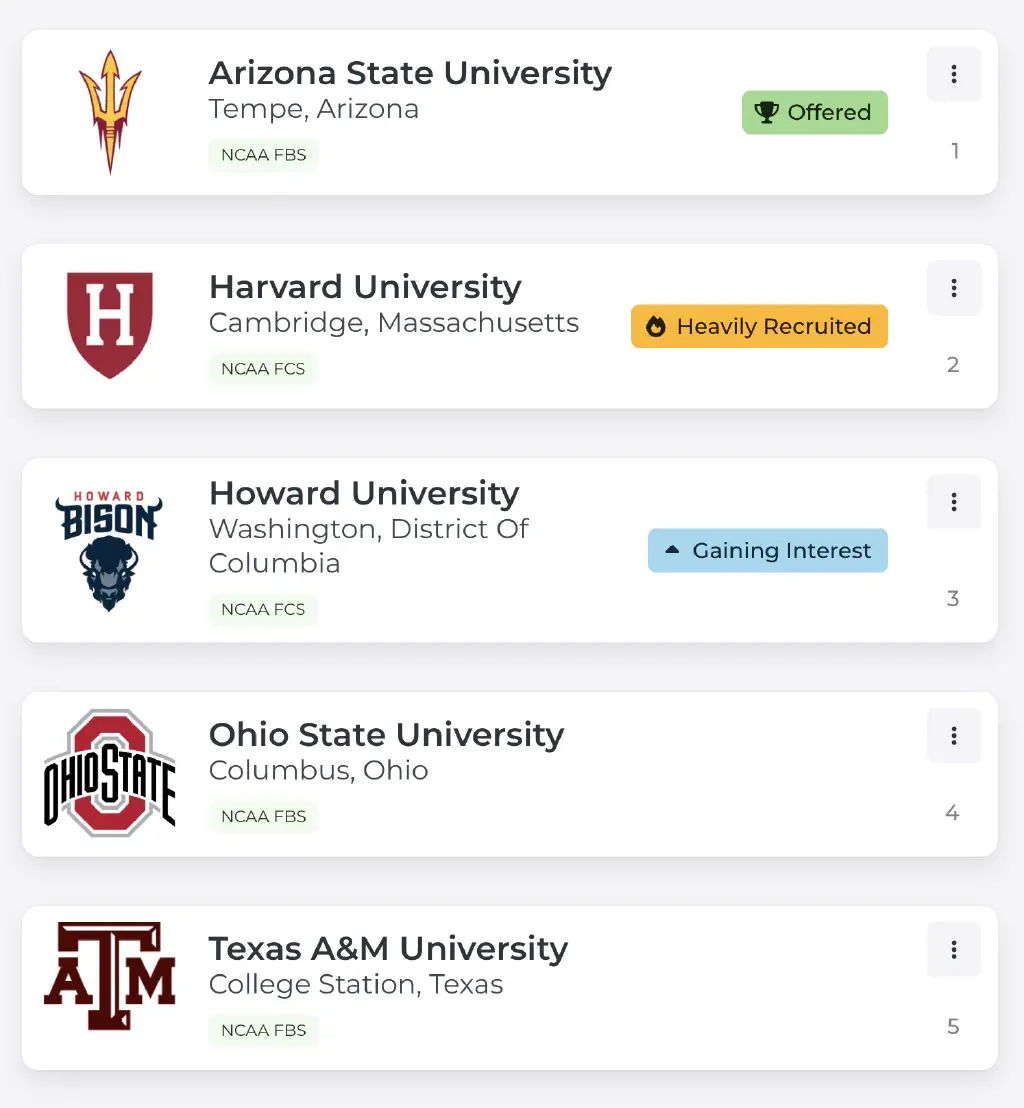Click the Offered status badge
The height and width of the screenshot is (1108, 1024).
(814, 113)
